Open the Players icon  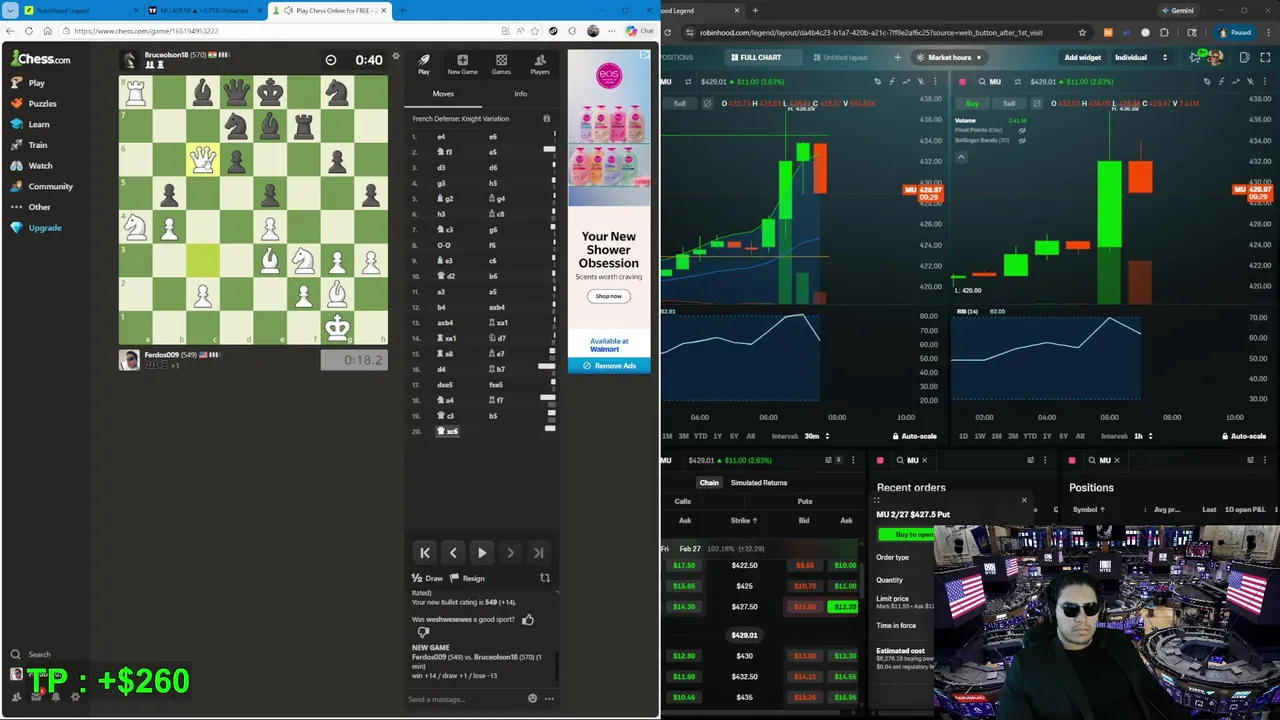540,65
